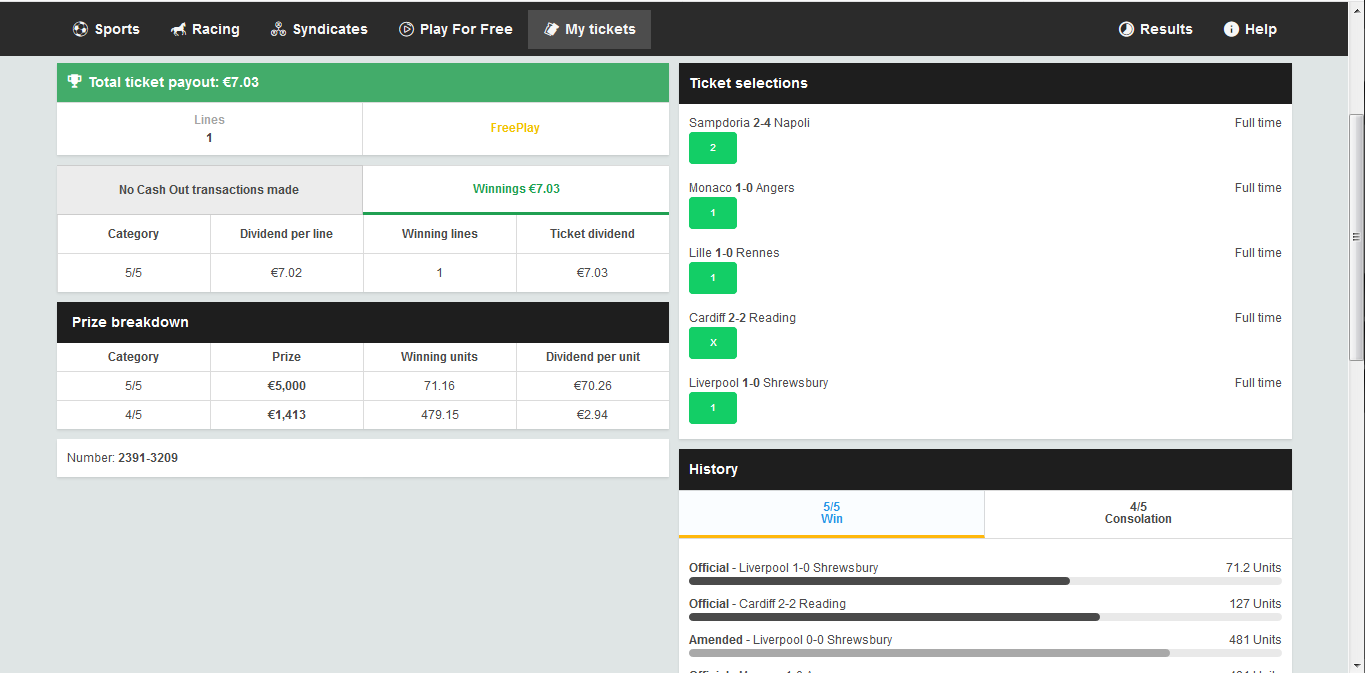
Task: Select the My tickets tab label
Action: pos(600,29)
